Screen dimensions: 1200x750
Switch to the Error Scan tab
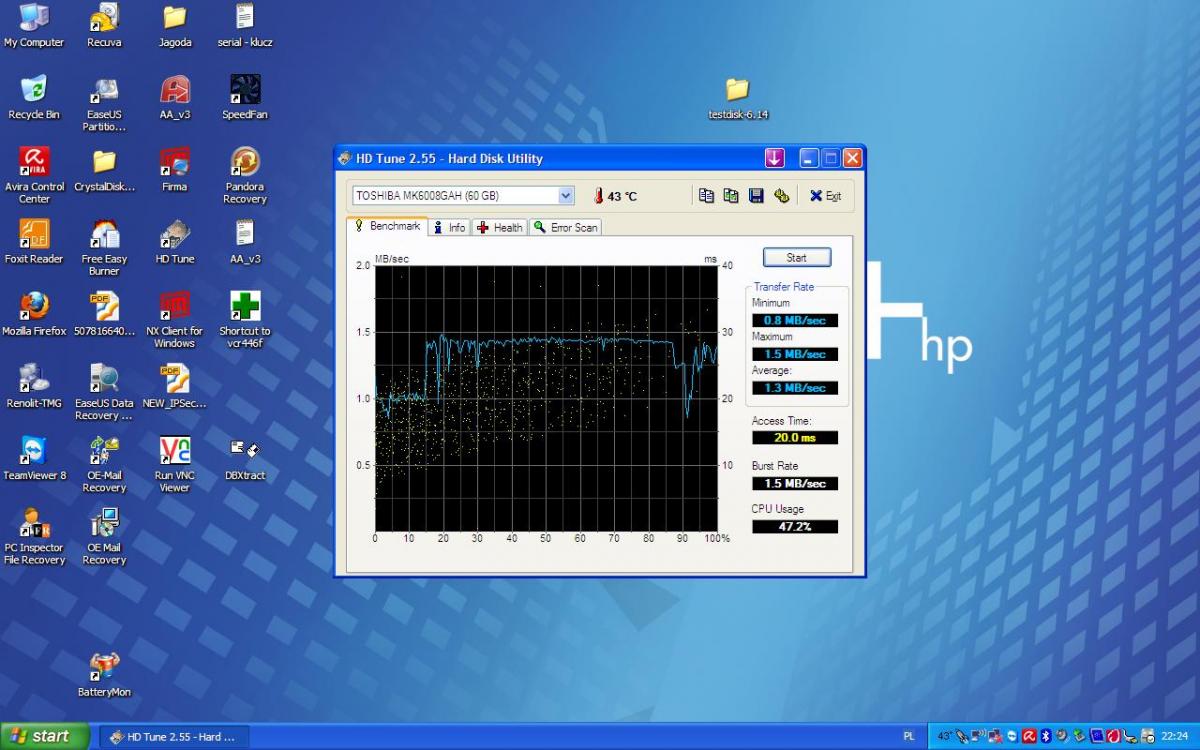coord(565,228)
